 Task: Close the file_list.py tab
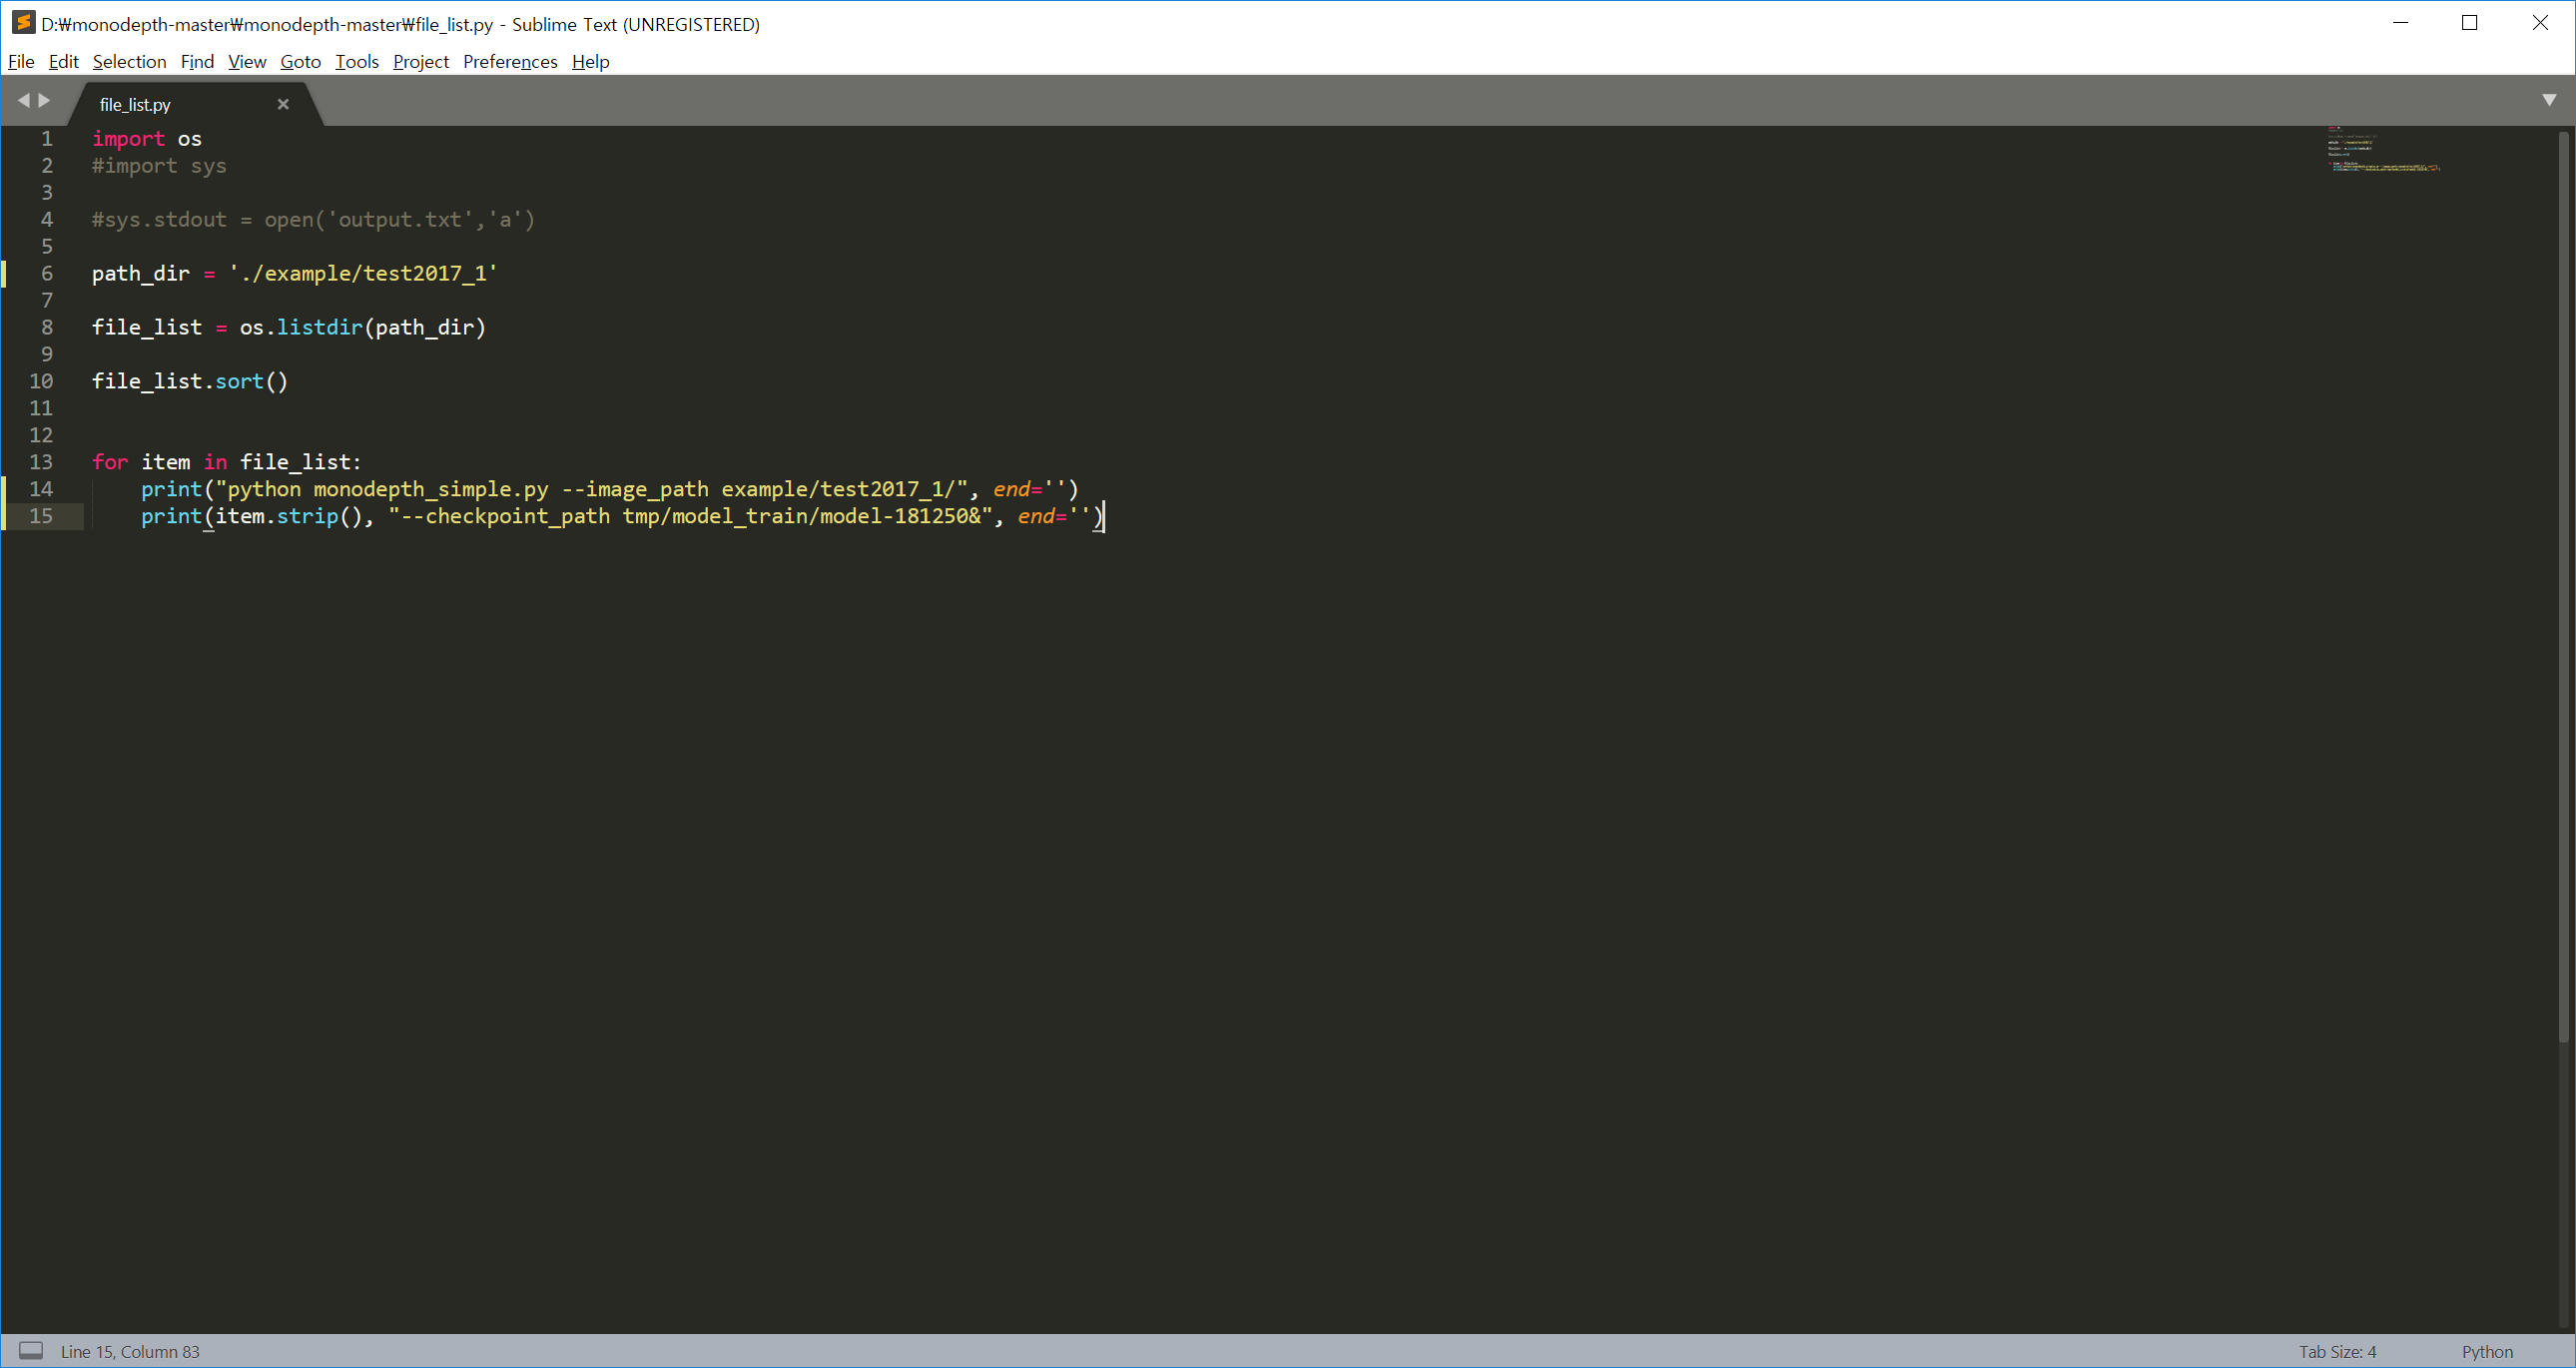283,104
